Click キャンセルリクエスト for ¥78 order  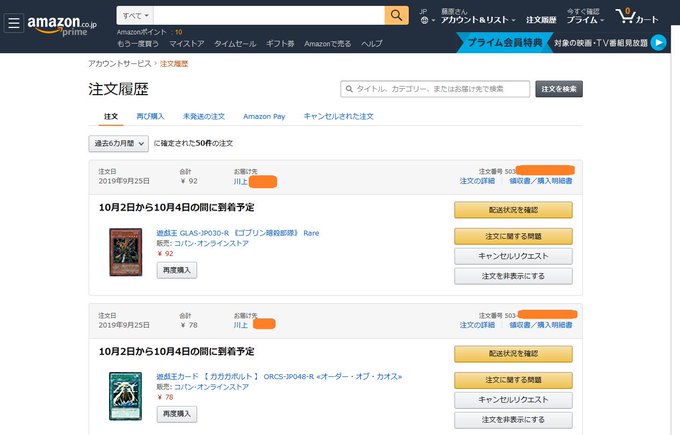[513, 400]
